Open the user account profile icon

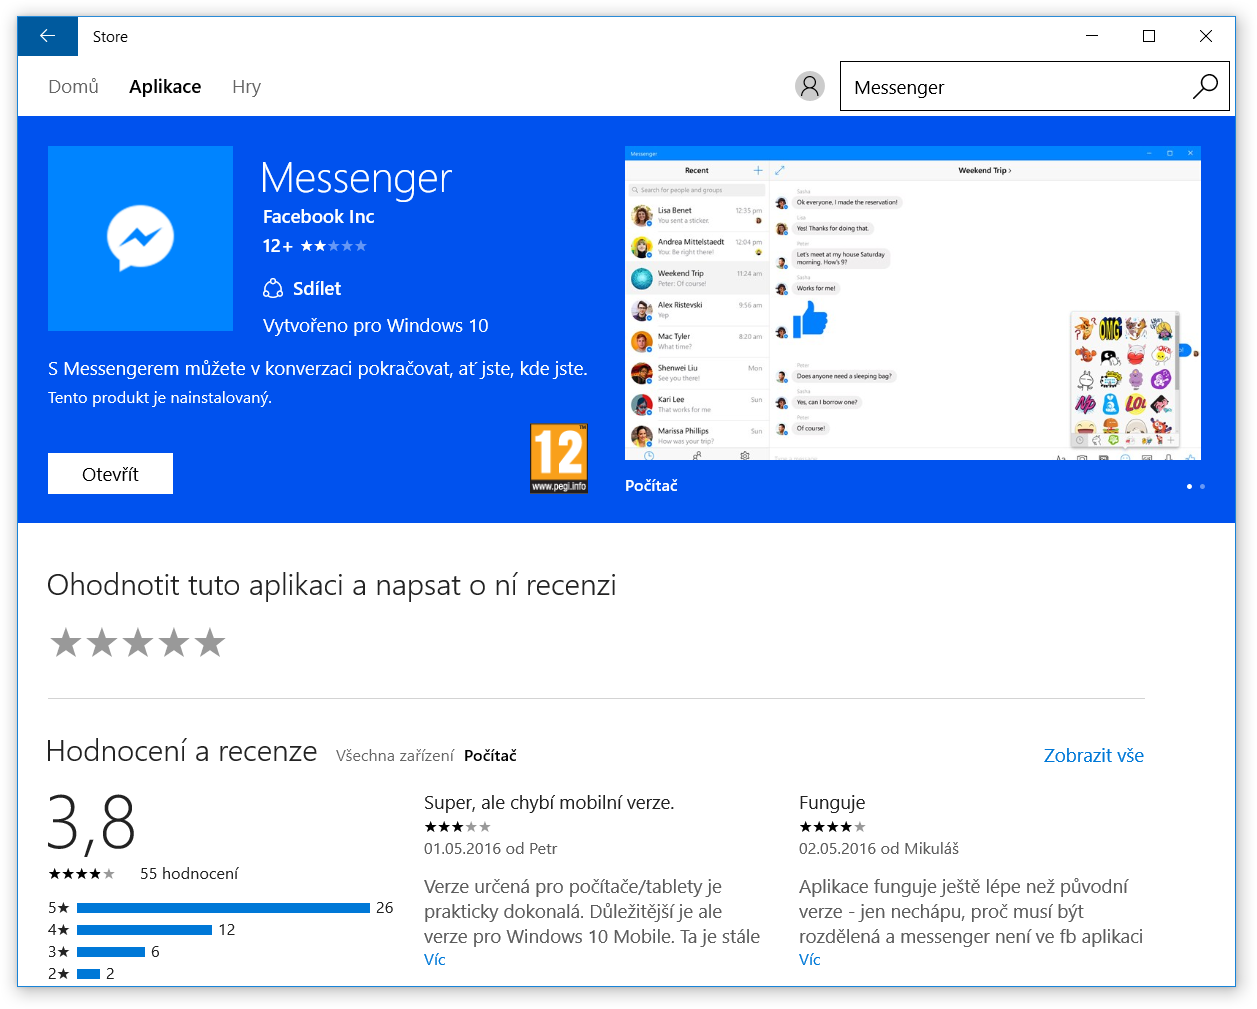(810, 86)
